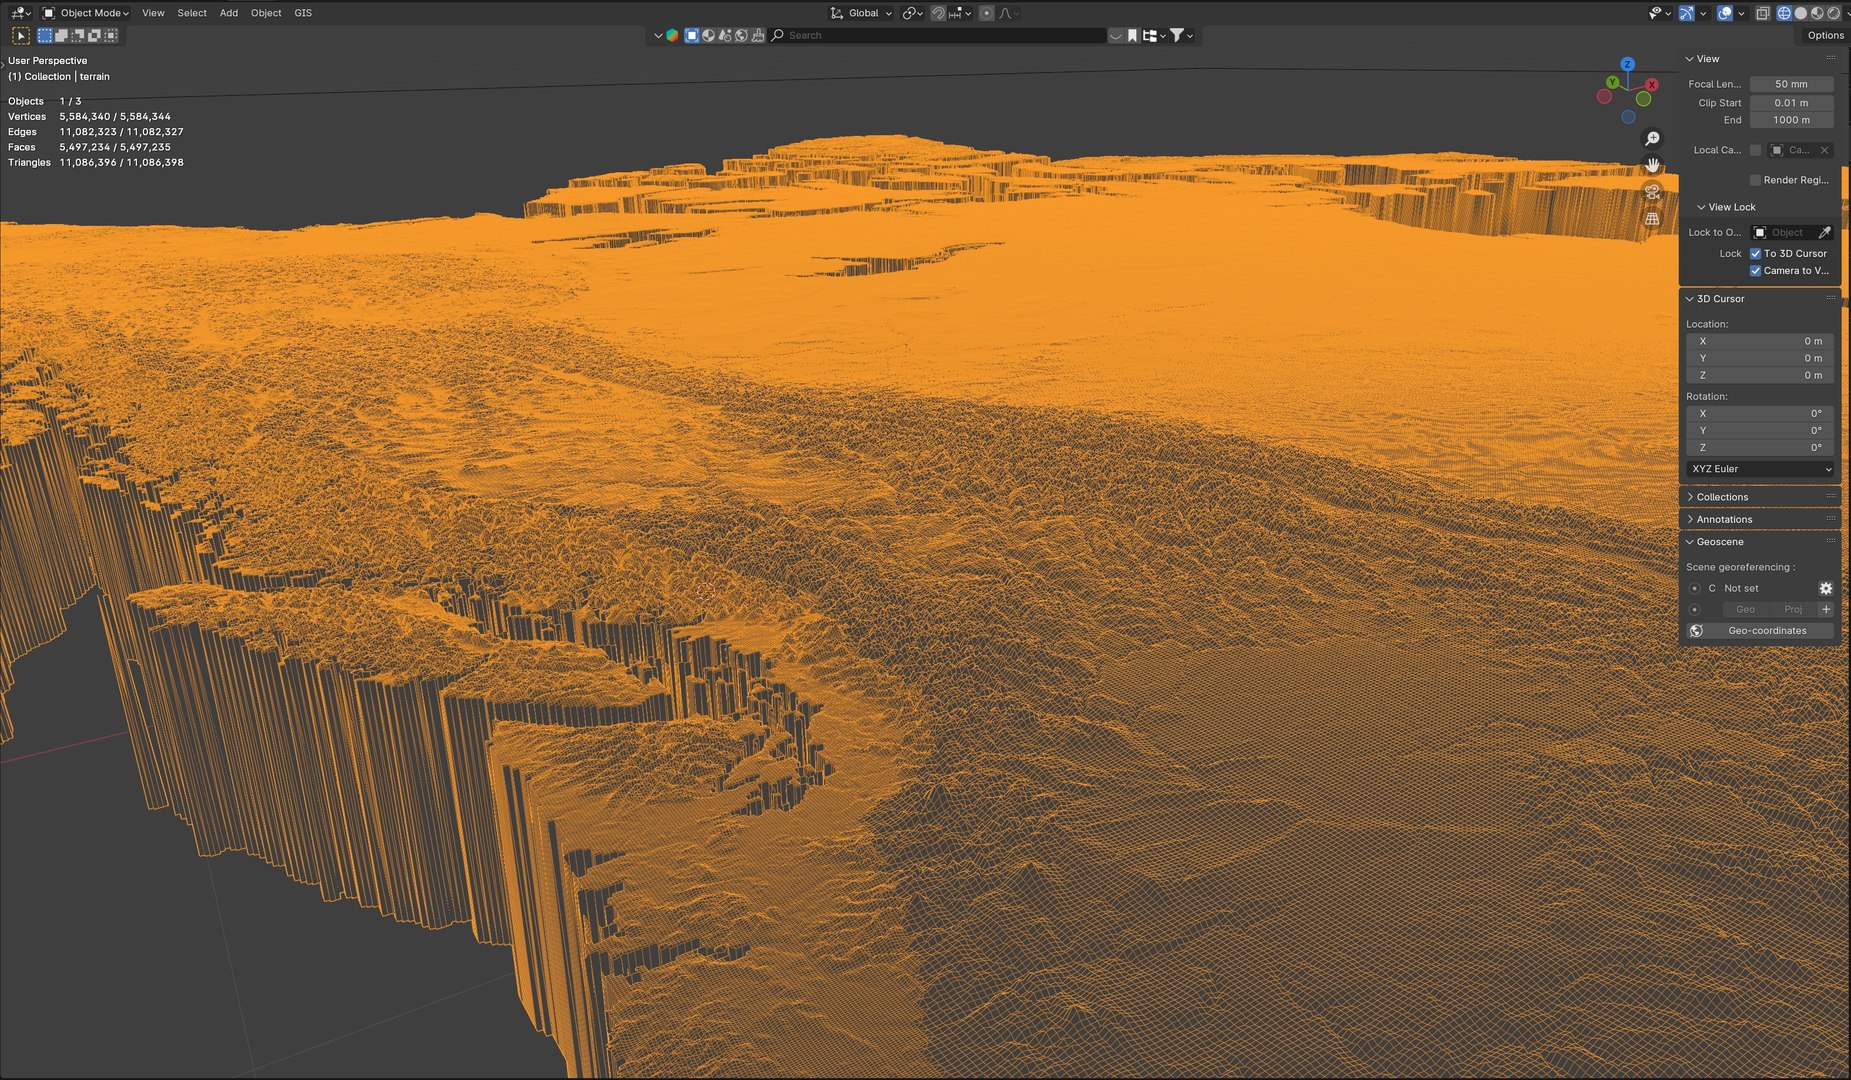Screen dimensions: 1851x1080
Task: Open the XYZ Euler rotation dropdown
Action: point(1761,469)
